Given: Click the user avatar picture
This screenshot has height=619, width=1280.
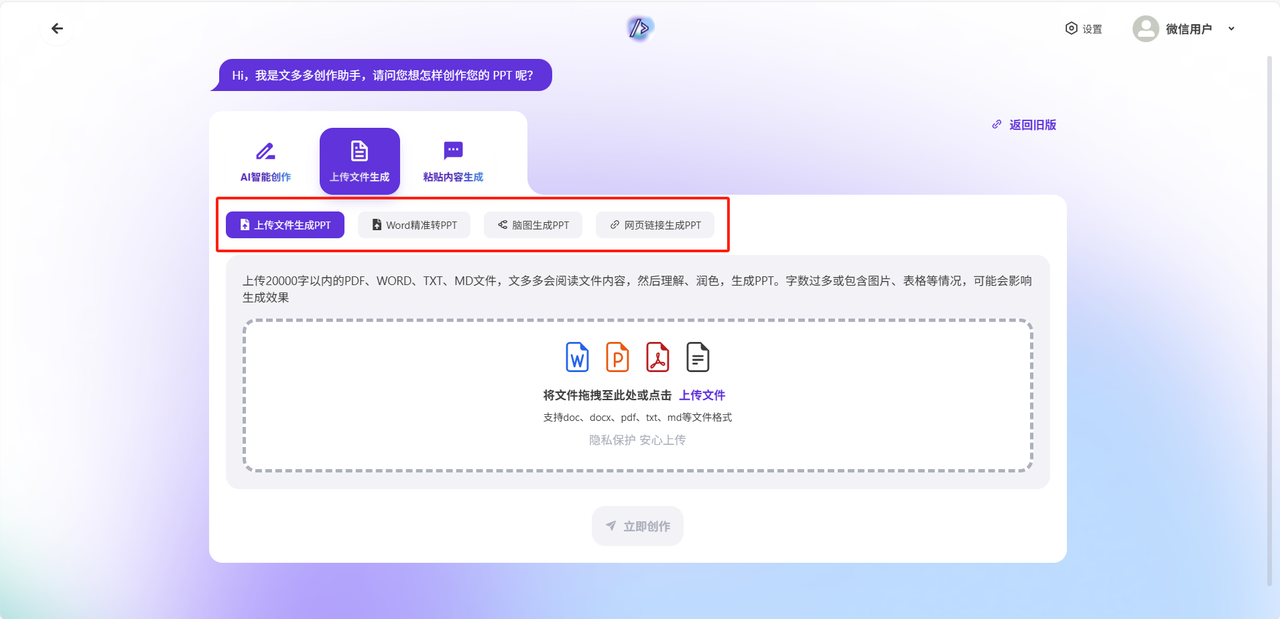Looking at the screenshot, I should 1145,29.
